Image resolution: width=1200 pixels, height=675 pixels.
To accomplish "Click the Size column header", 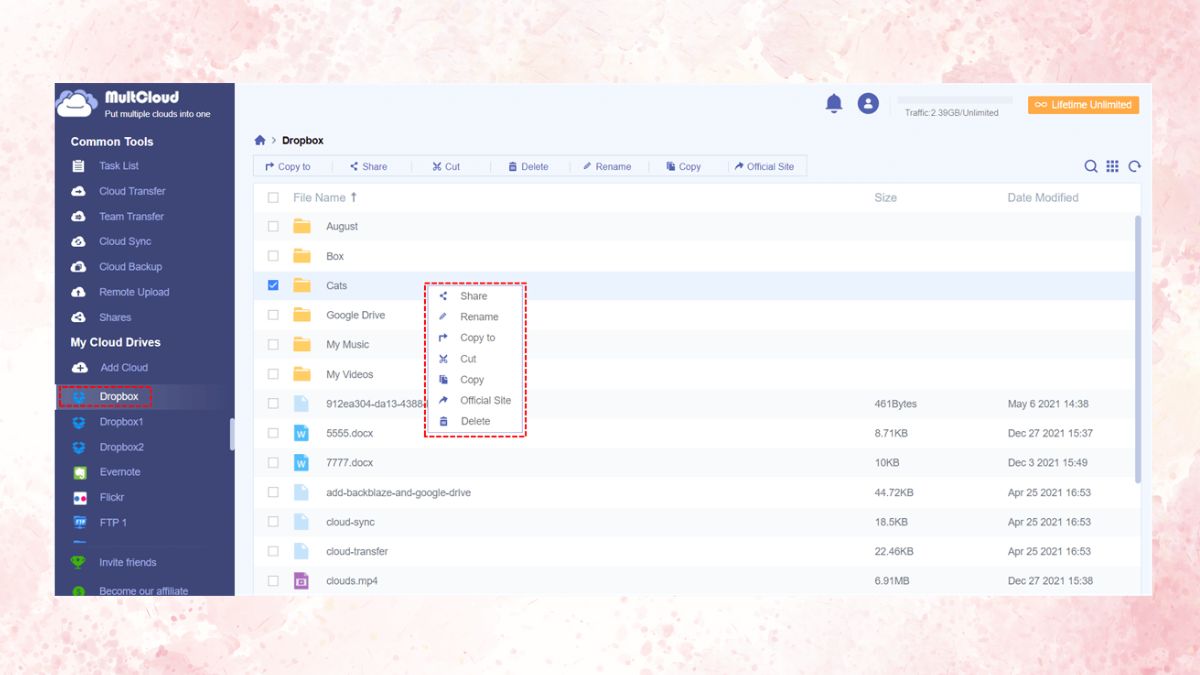I will 885,198.
